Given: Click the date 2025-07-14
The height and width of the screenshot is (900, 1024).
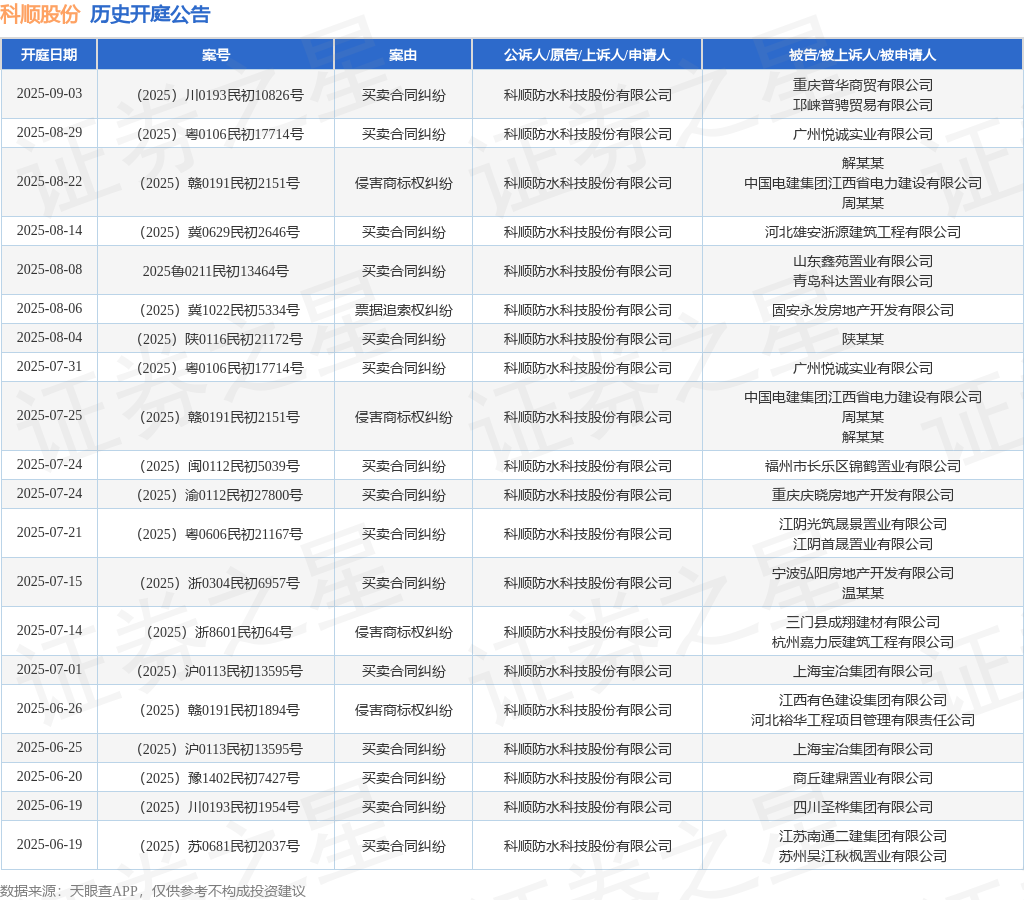Looking at the screenshot, I should pos(50,630).
